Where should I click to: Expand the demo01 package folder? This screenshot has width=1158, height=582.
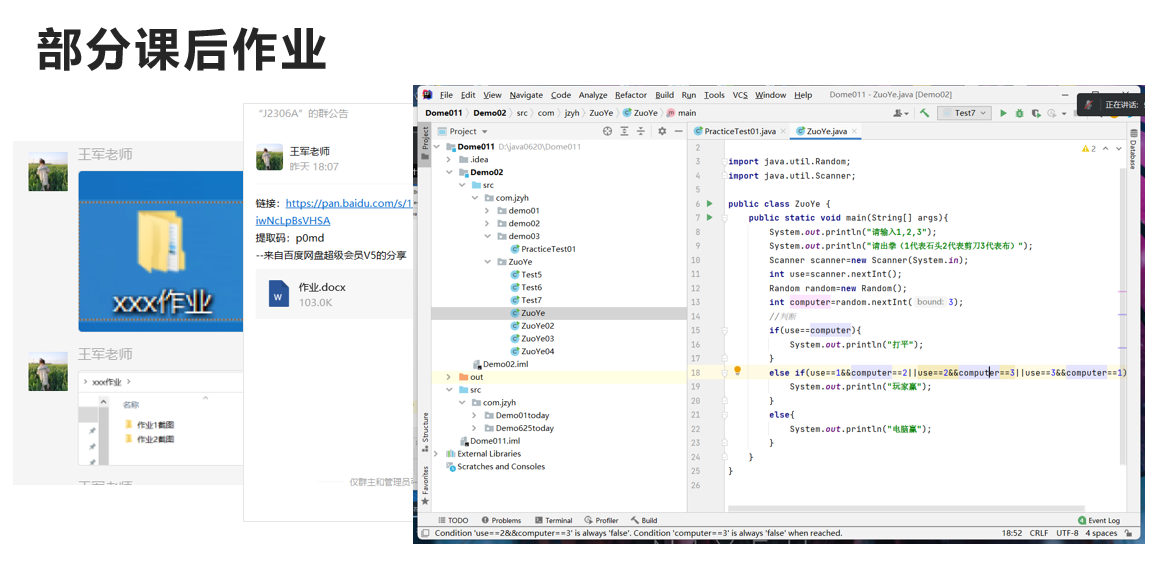click(x=487, y=211)
